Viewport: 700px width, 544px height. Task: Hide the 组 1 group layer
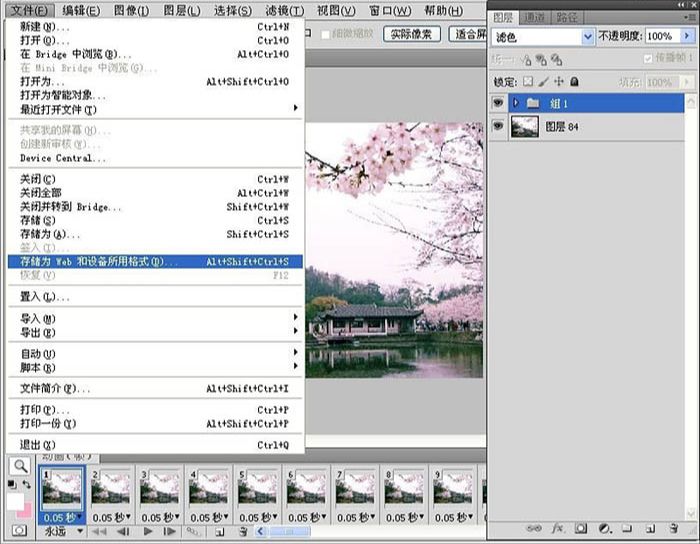click(x=498, y=103)
